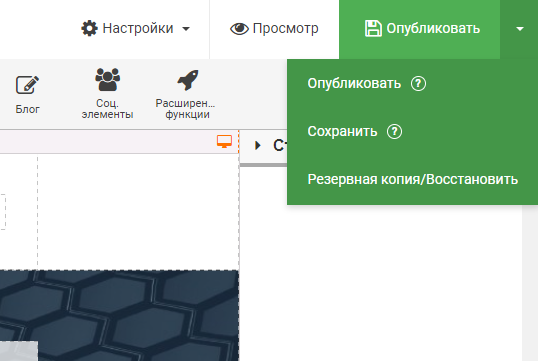The height and width of the screenshot is (361, 538).
Task: Click the Просмотр preview button
Action: 274,28
